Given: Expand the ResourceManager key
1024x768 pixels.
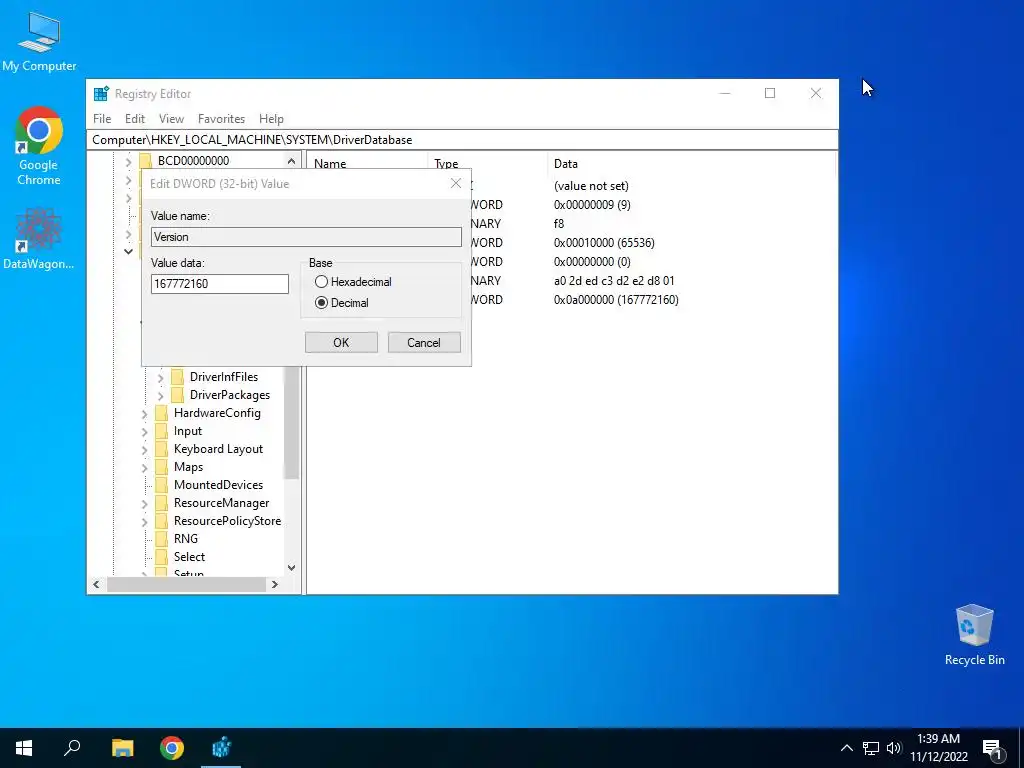Looking at the screenshot, I should (x=144, y=503).
